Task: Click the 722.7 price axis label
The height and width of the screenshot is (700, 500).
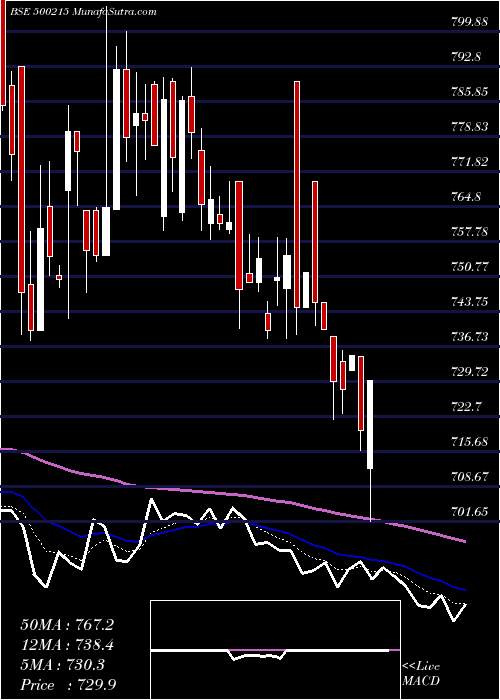Action: click(467, 407)
